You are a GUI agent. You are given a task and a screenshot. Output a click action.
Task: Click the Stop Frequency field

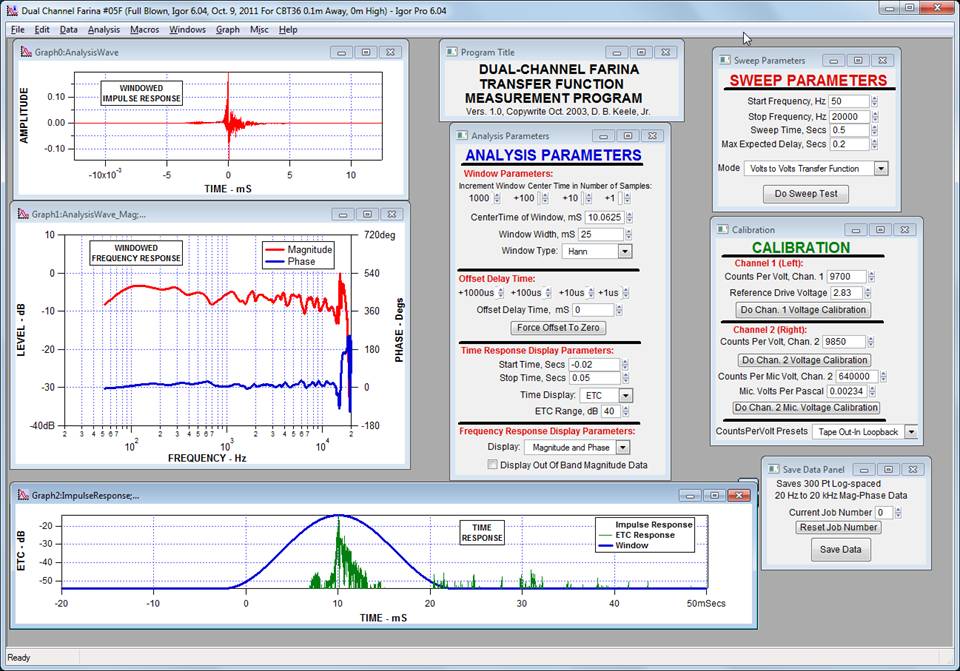(x=849, y=116)
